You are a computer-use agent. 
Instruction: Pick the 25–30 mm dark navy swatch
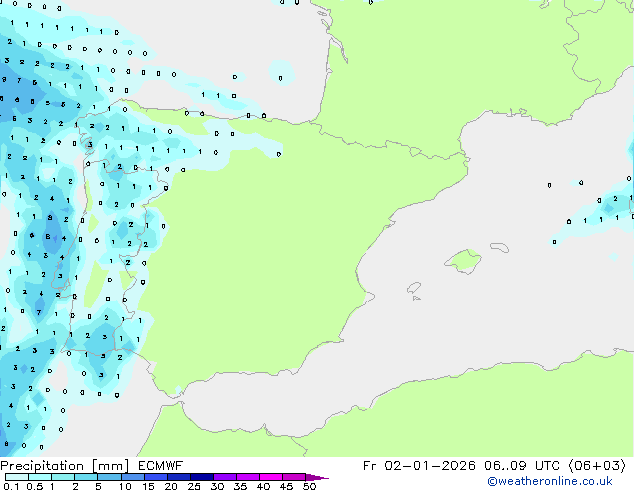click(x=201, y=477)
